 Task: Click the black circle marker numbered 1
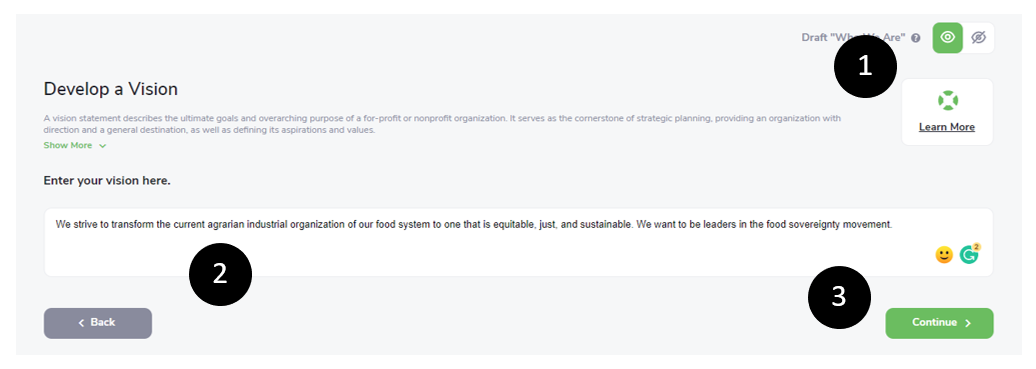pos(865,66)
